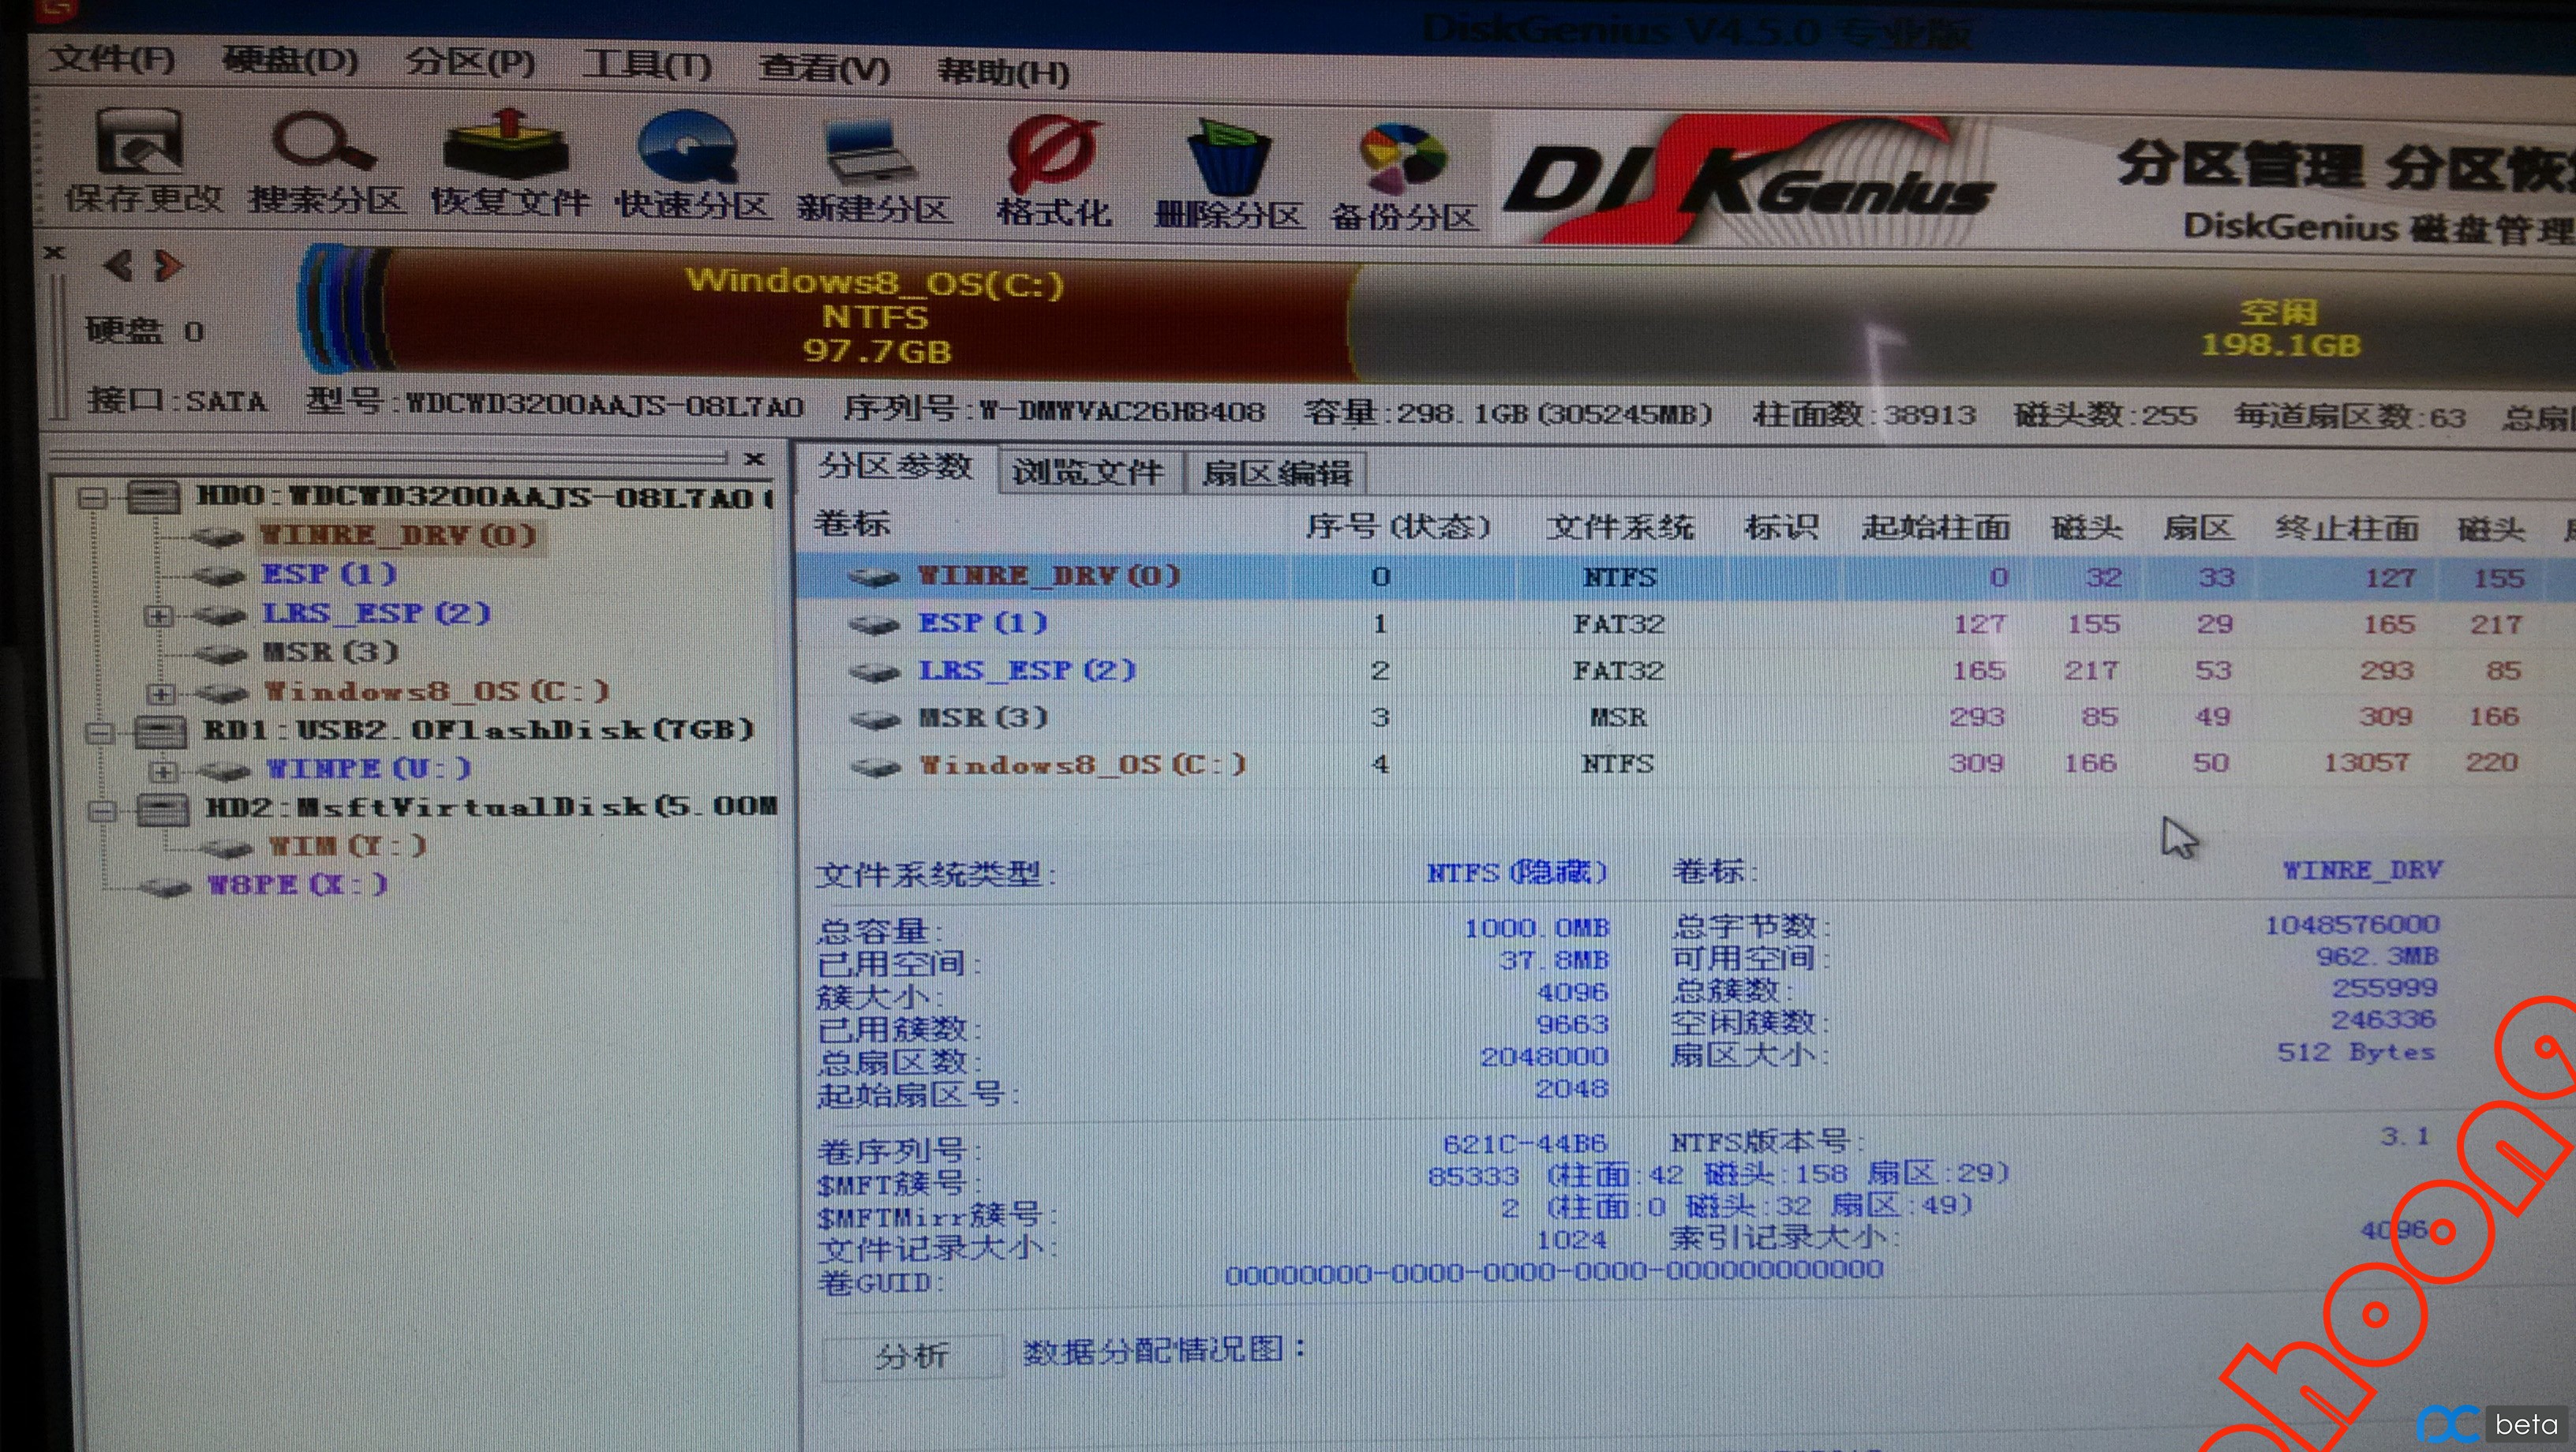Click HD2 virtual disk icon in tree

coord(163,809)
